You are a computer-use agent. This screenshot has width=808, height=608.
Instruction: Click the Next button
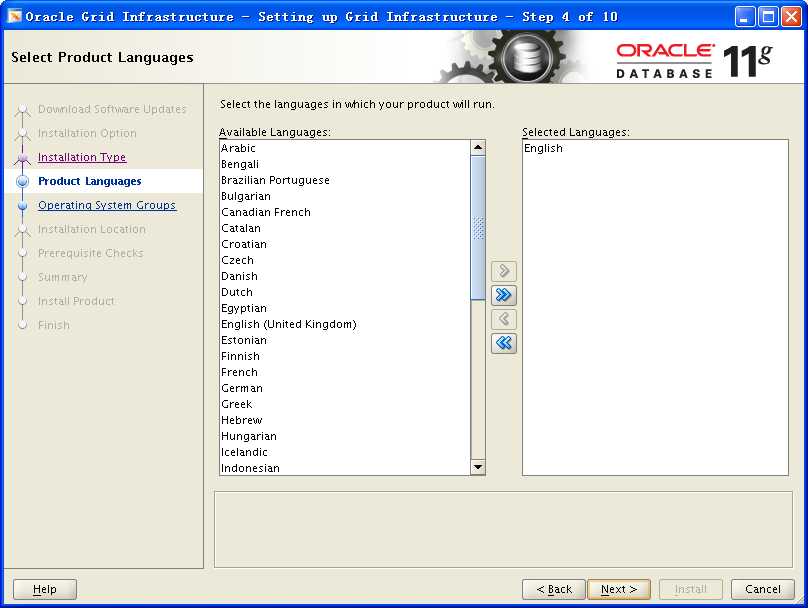(x=619, y=589)
